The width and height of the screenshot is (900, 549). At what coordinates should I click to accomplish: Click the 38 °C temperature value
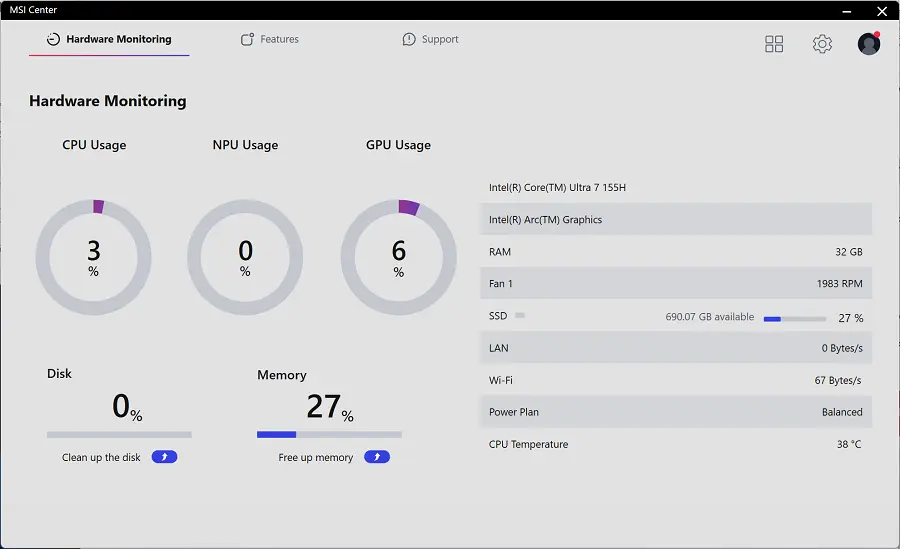pyautogui.click(x=849, y=444)
